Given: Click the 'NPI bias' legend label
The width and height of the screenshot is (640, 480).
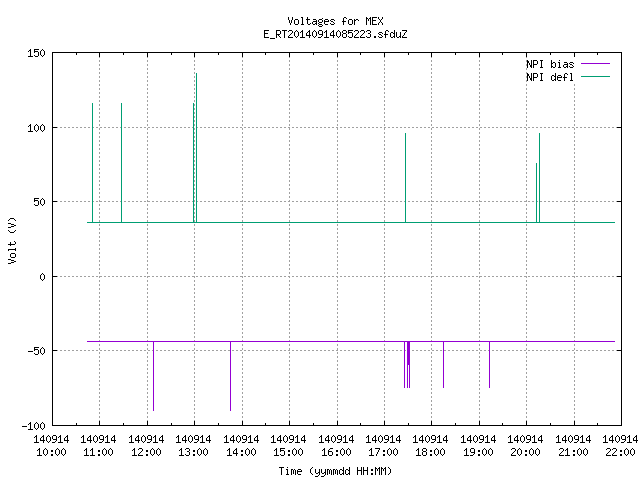Looking at the screenshot, I should pyautogui.click(x=550, y=64).
